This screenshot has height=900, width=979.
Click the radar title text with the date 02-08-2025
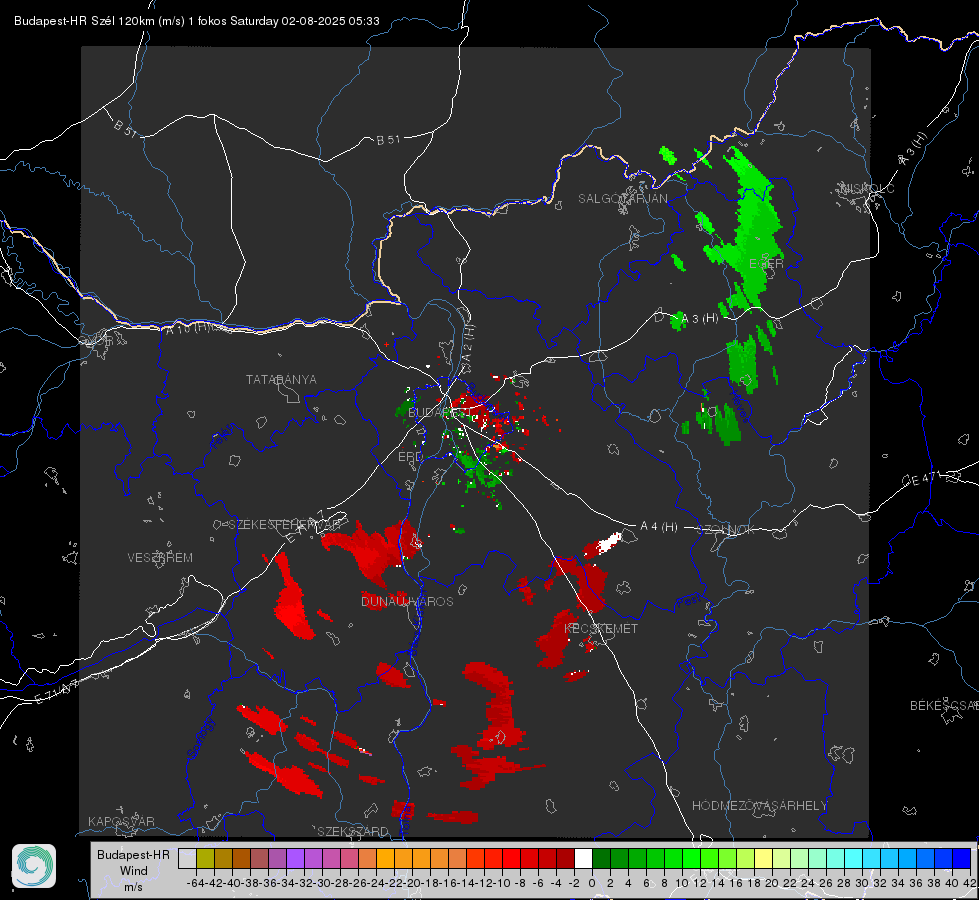click(197, 21)
